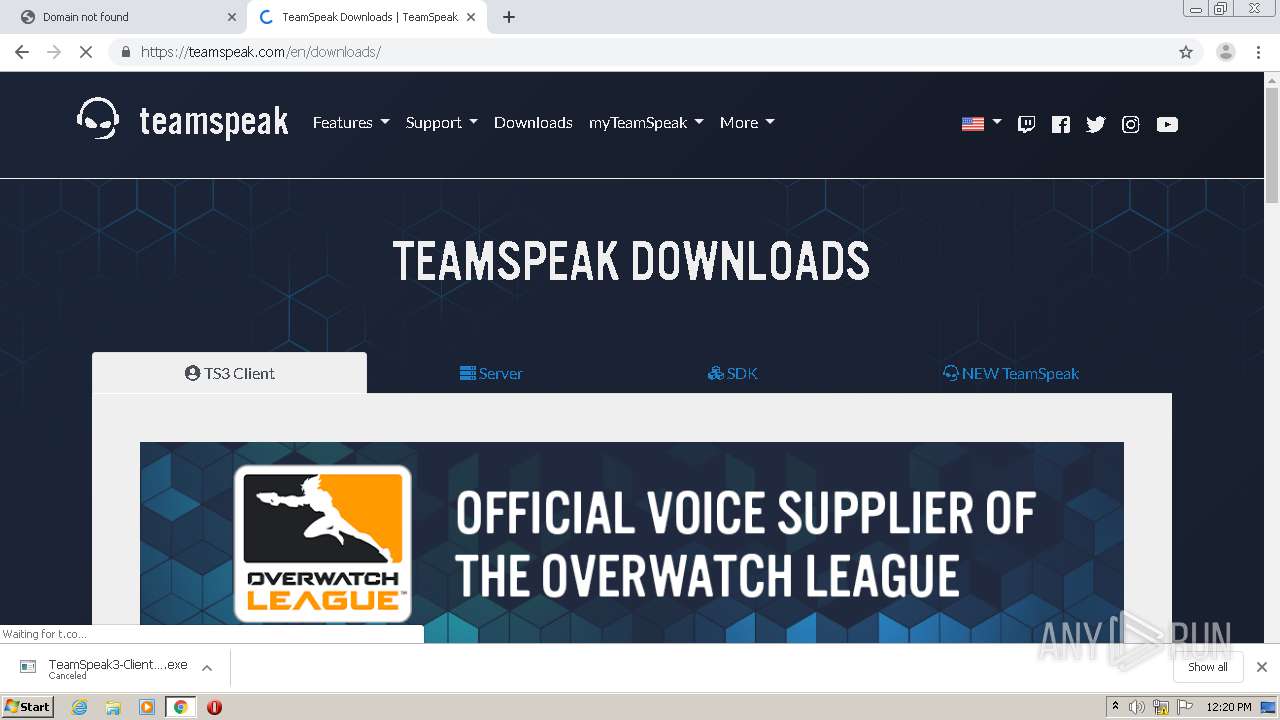Close the Domain not found tab
Screen dimensions: 1280x720
pyautogui.click(x=232, y=17)
